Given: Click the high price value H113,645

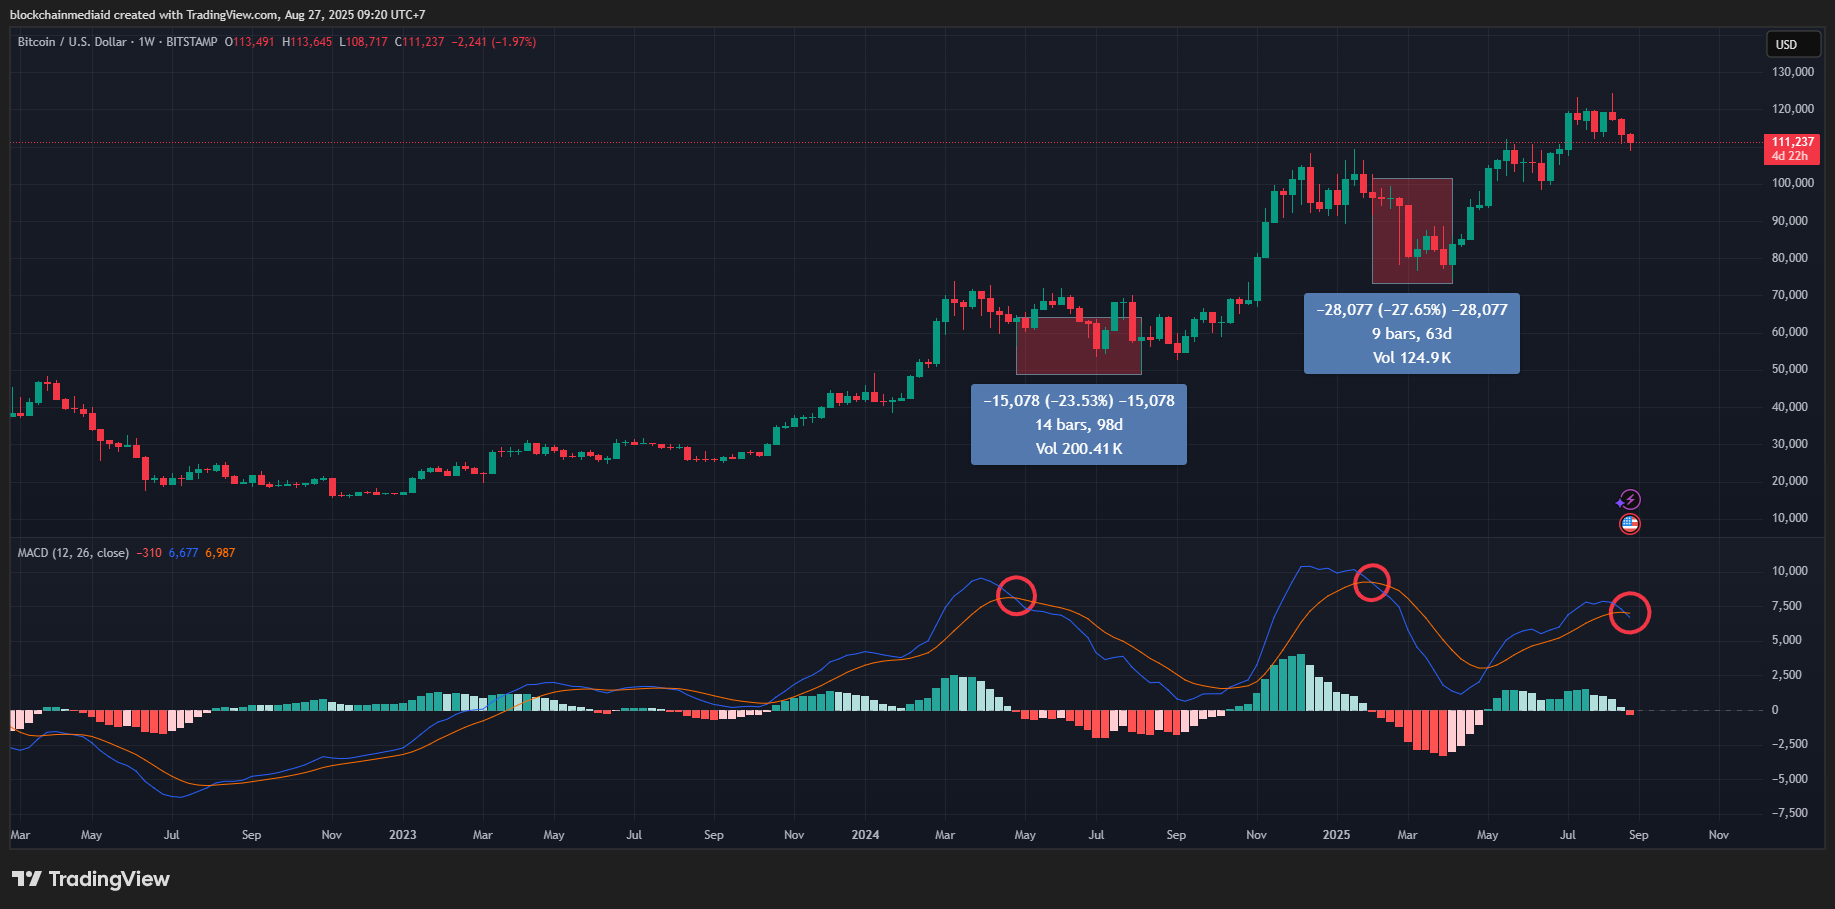Looking at the screenshot, I should [x=307, y=42].
